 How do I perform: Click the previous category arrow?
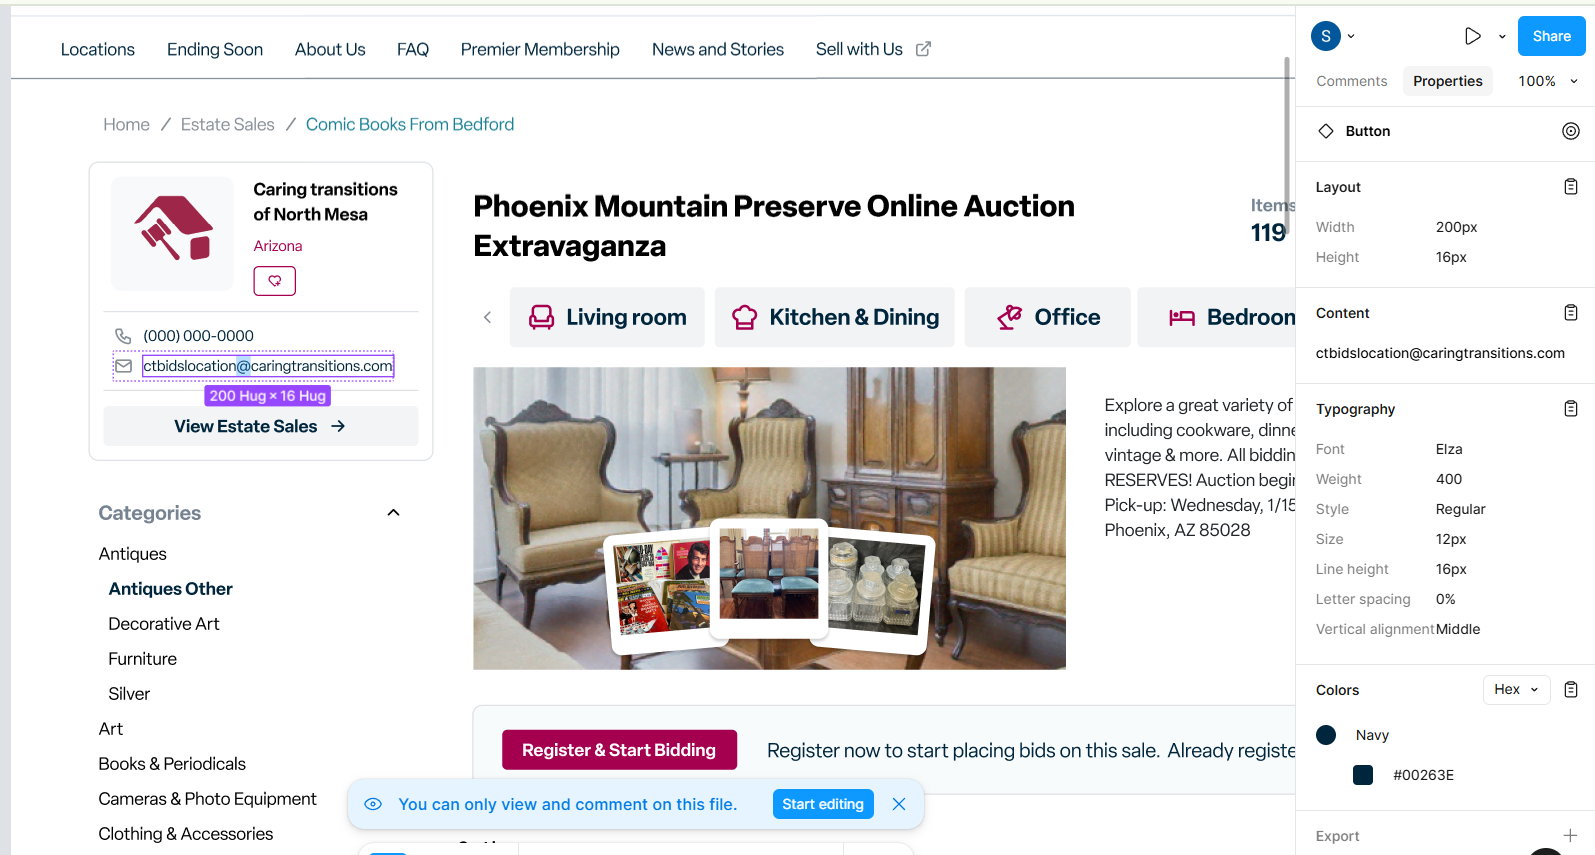click(487, 317)
